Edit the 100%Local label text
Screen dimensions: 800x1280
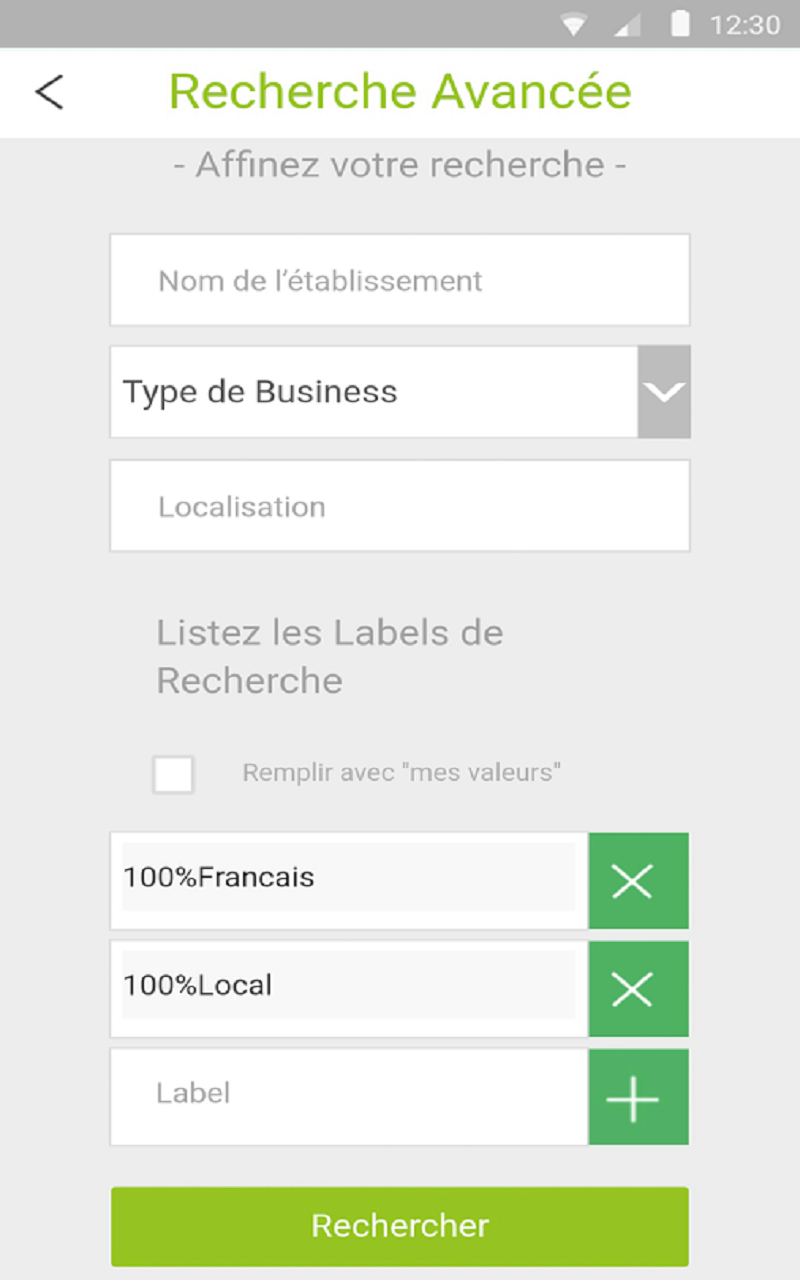pos(348,985)
